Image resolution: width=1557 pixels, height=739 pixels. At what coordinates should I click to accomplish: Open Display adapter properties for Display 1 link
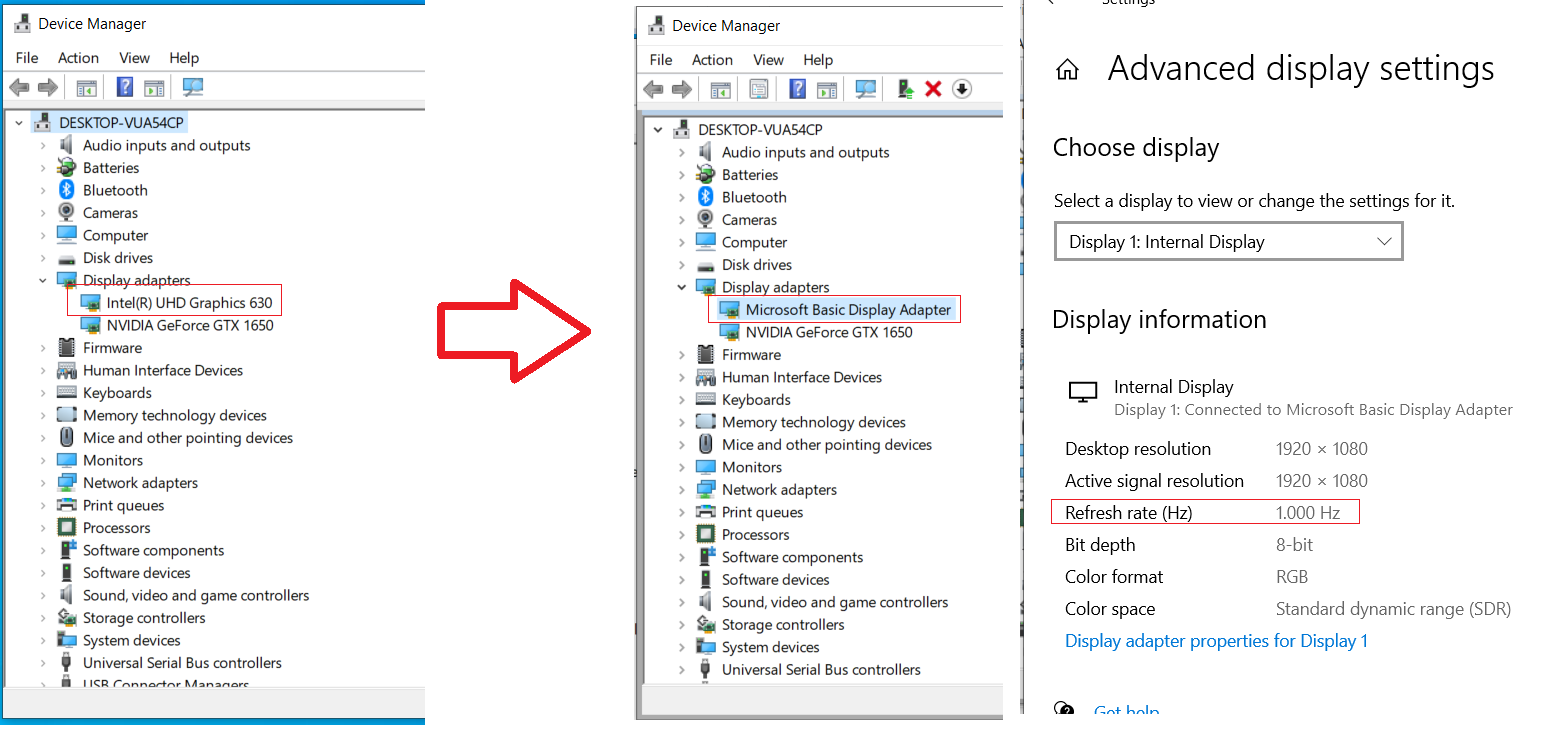[x=1216, y=641]
